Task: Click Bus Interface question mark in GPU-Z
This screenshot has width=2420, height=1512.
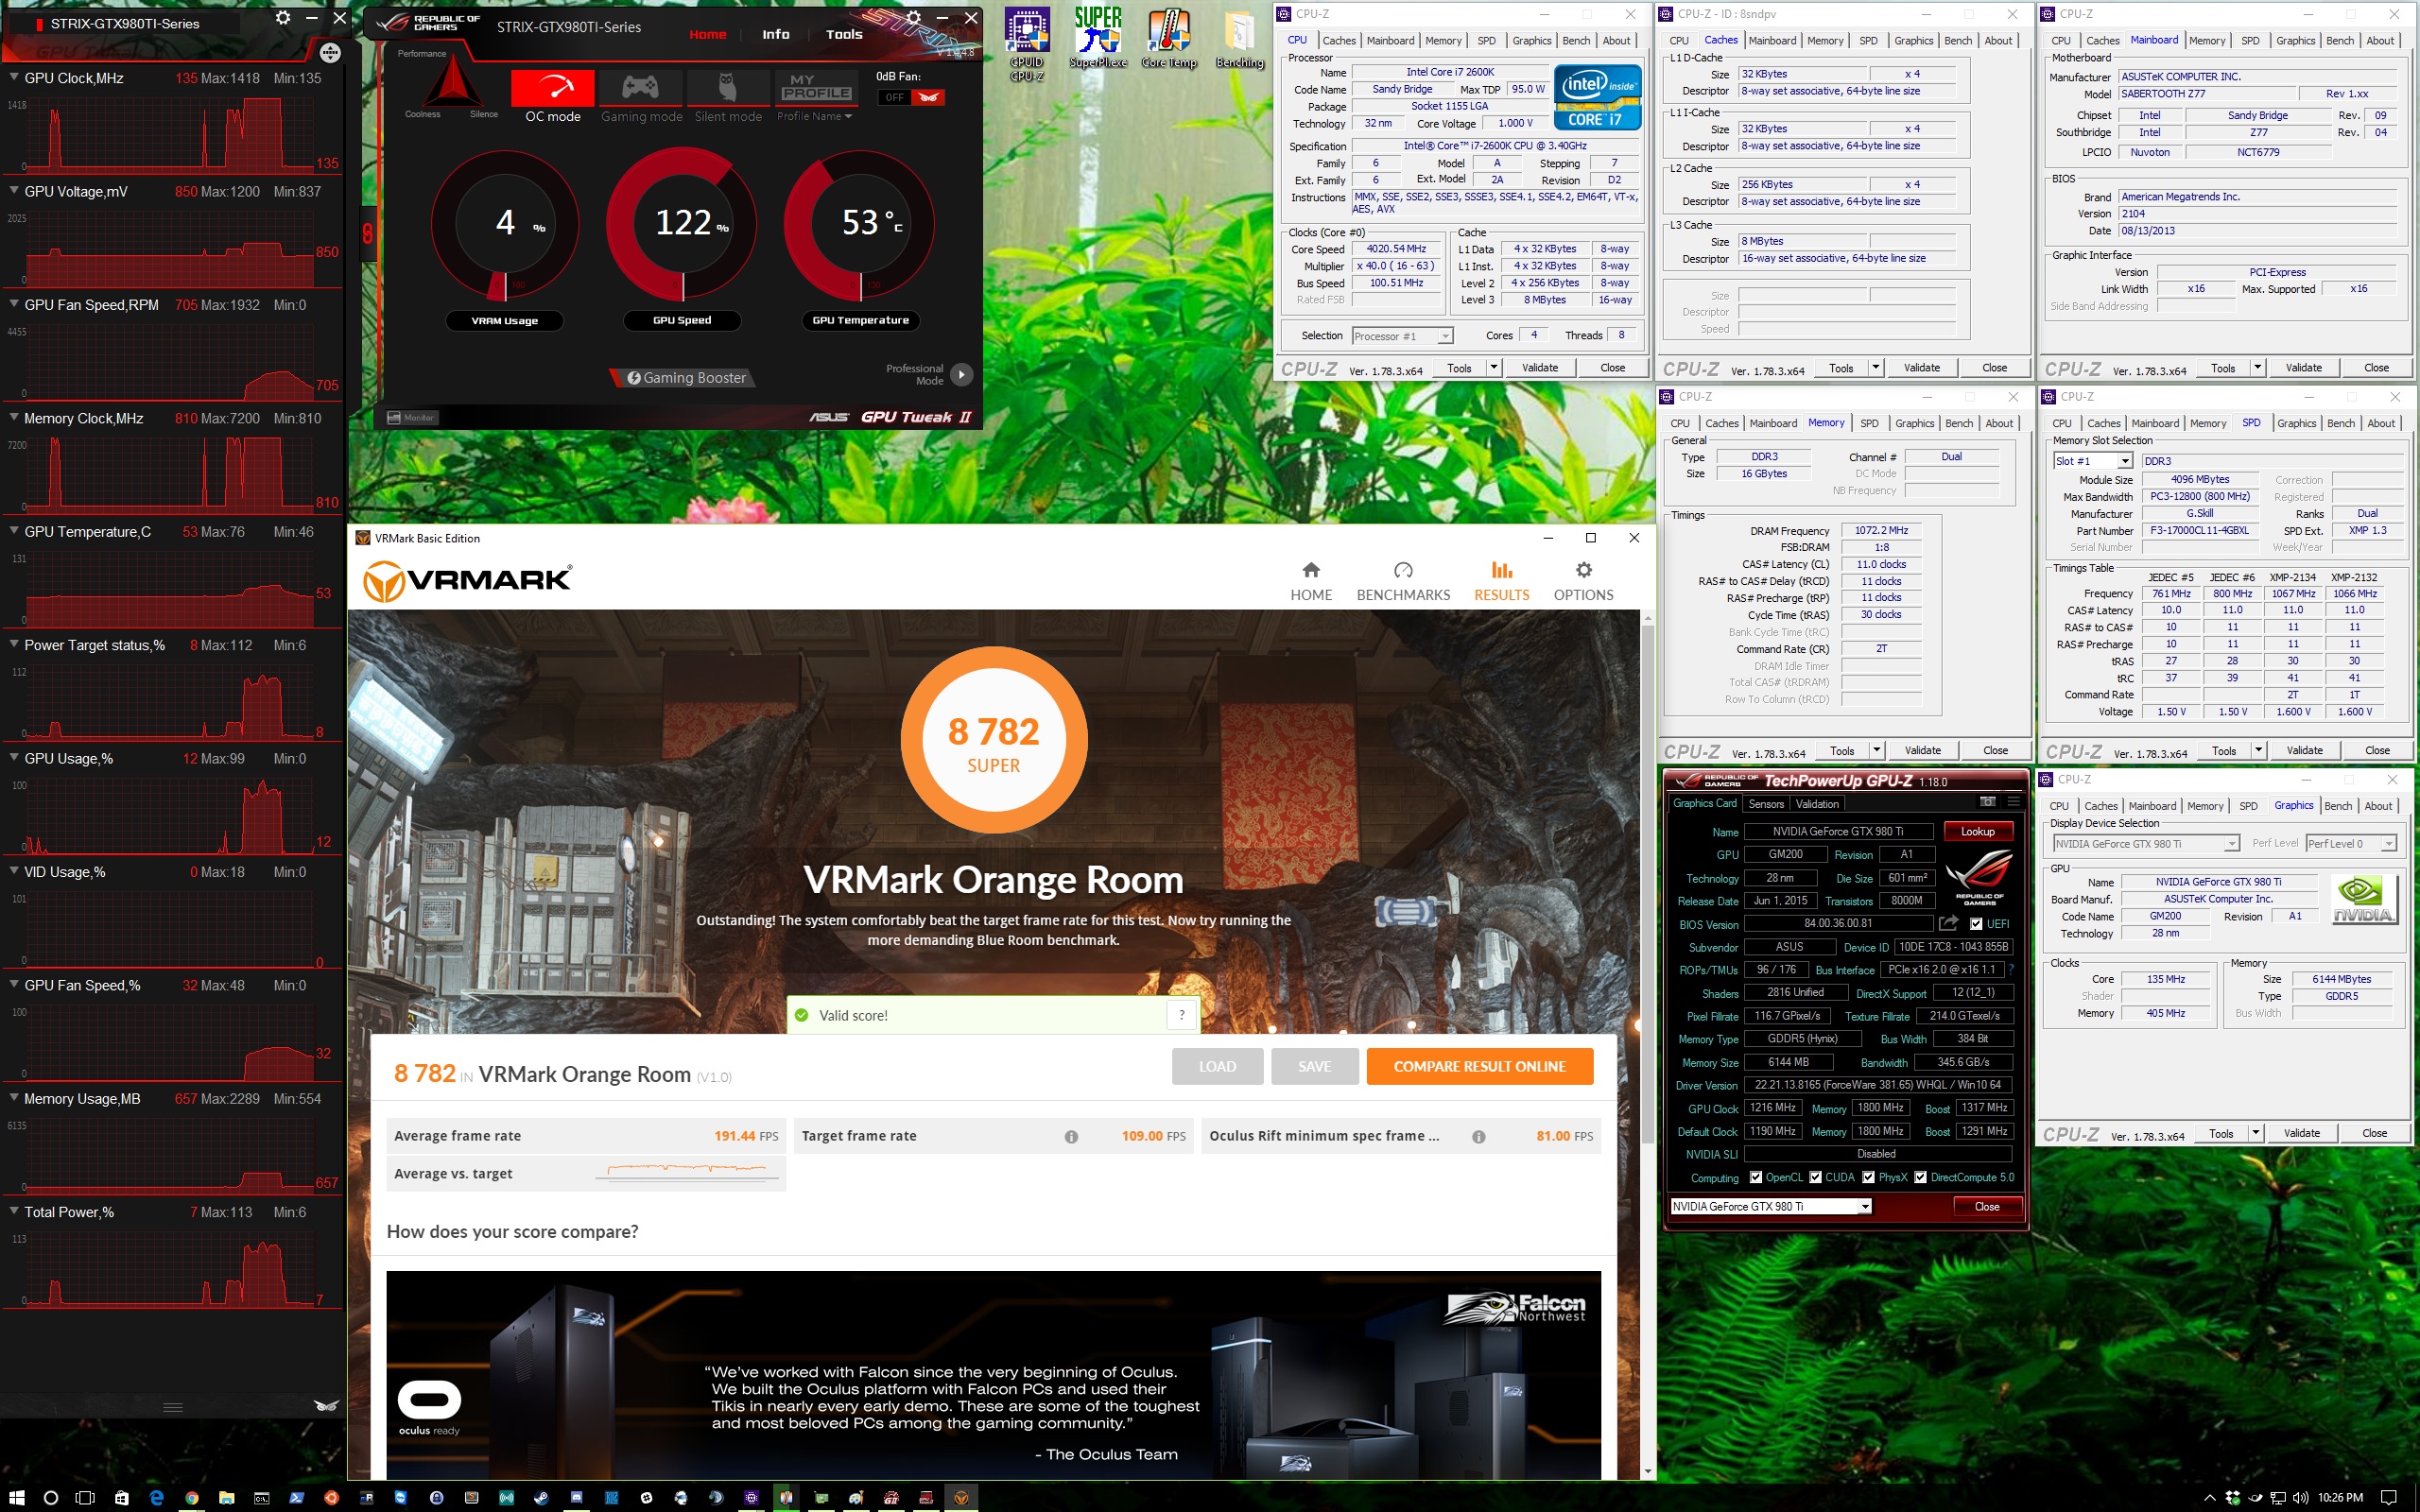Action: click(2012, 969)
